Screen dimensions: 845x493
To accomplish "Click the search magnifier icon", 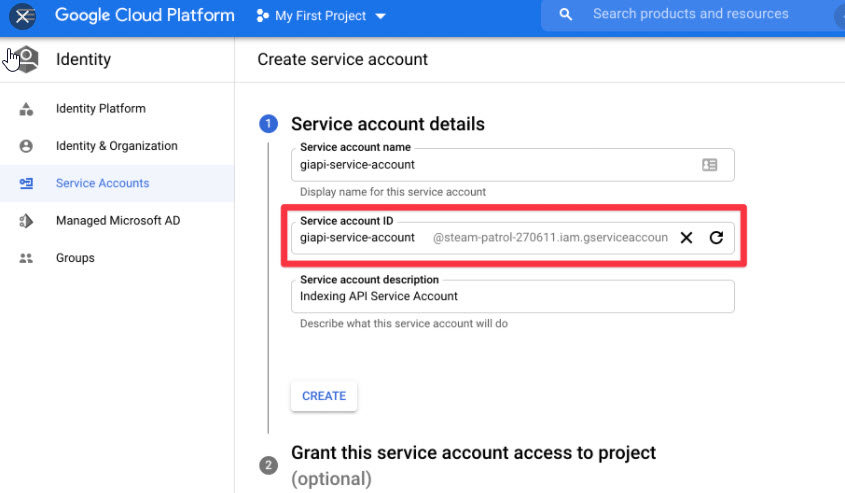I will click(x=566, y=15).
